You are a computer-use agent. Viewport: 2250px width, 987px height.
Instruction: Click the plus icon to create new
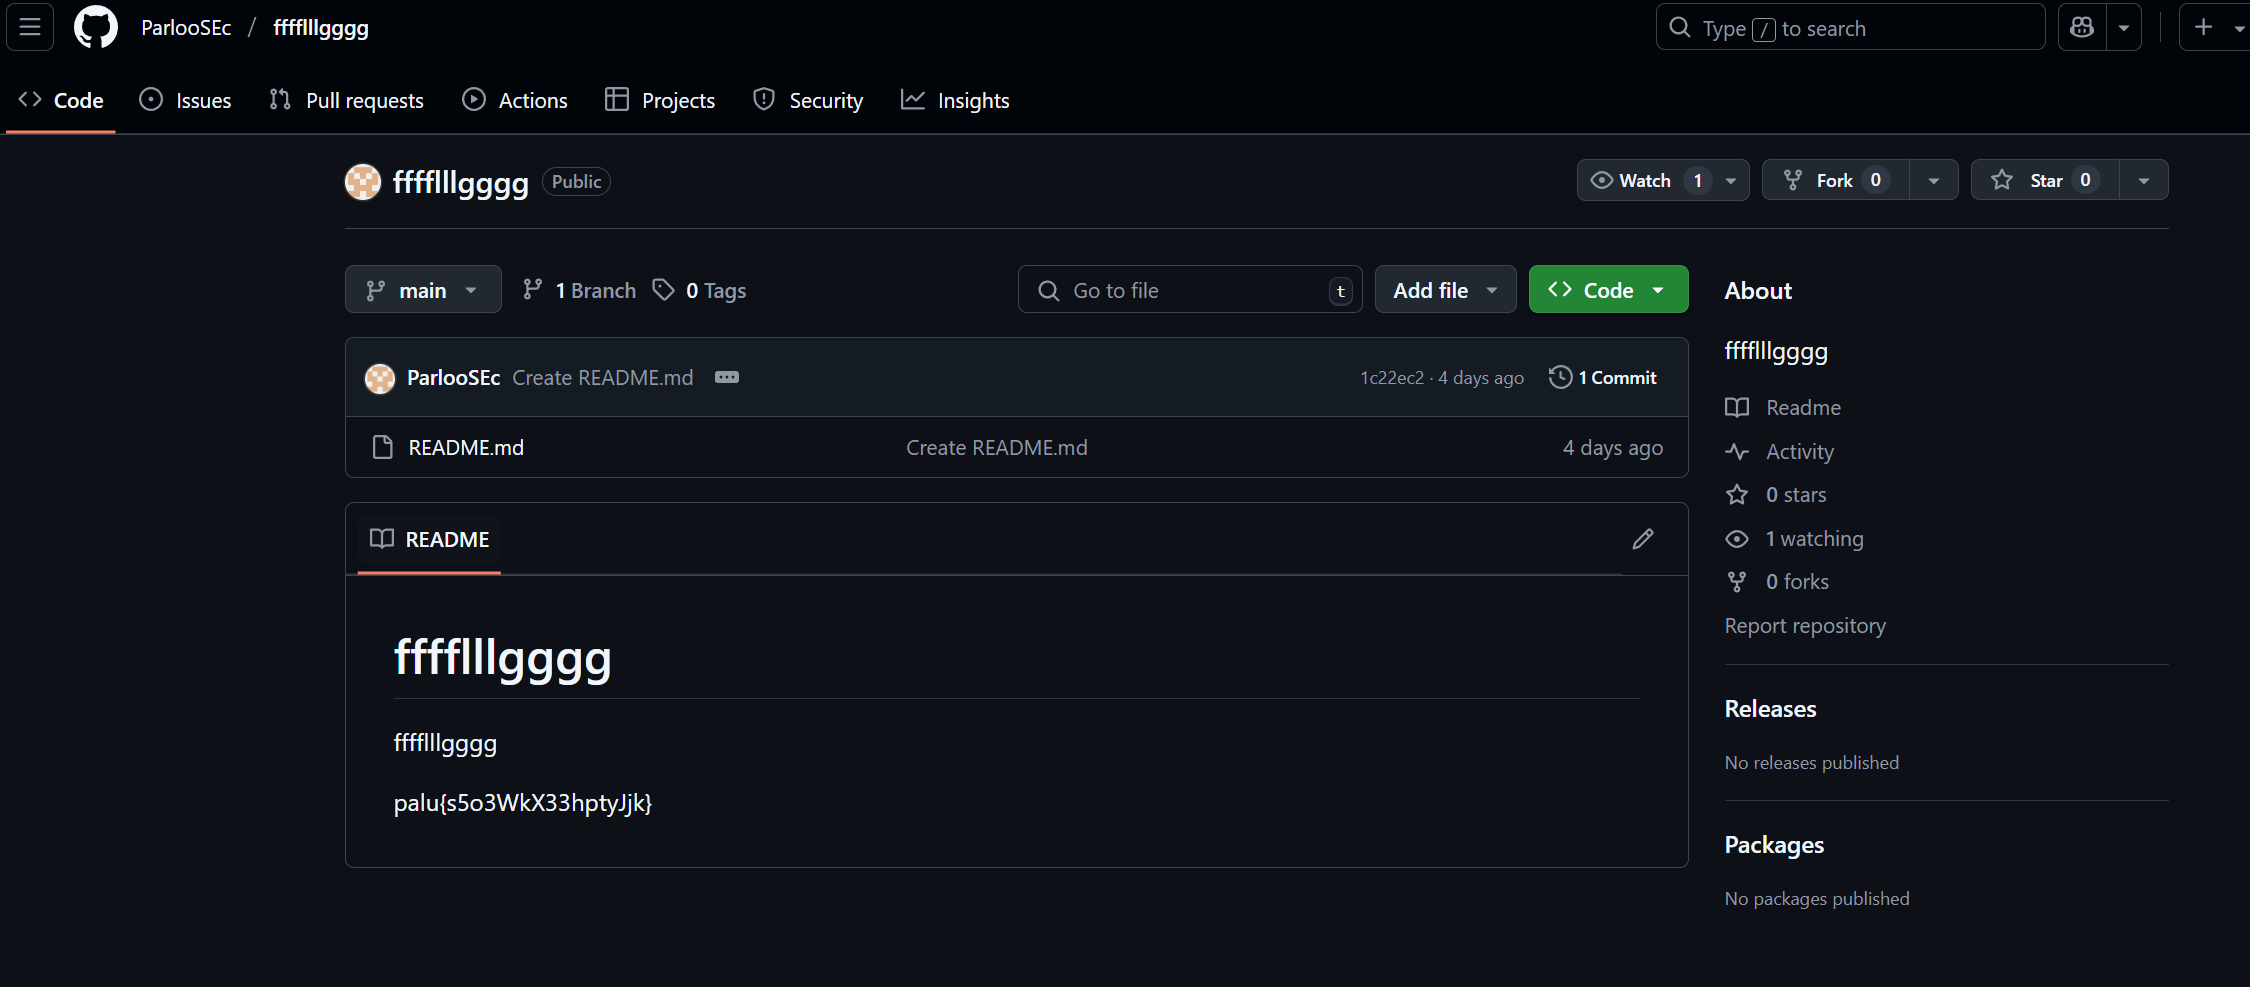click(x=2203, y=28)
